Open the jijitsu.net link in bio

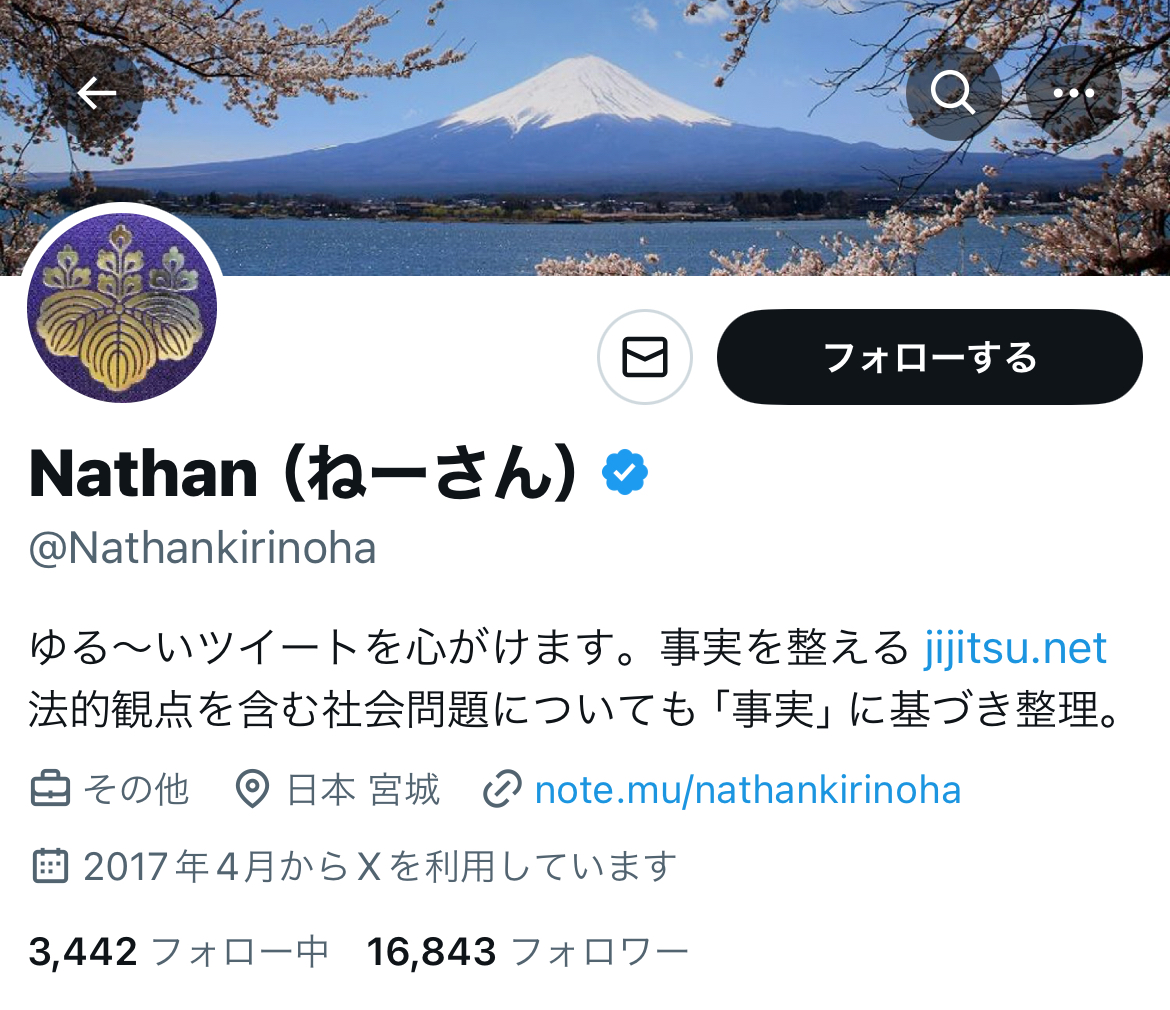coord(1015,647)
